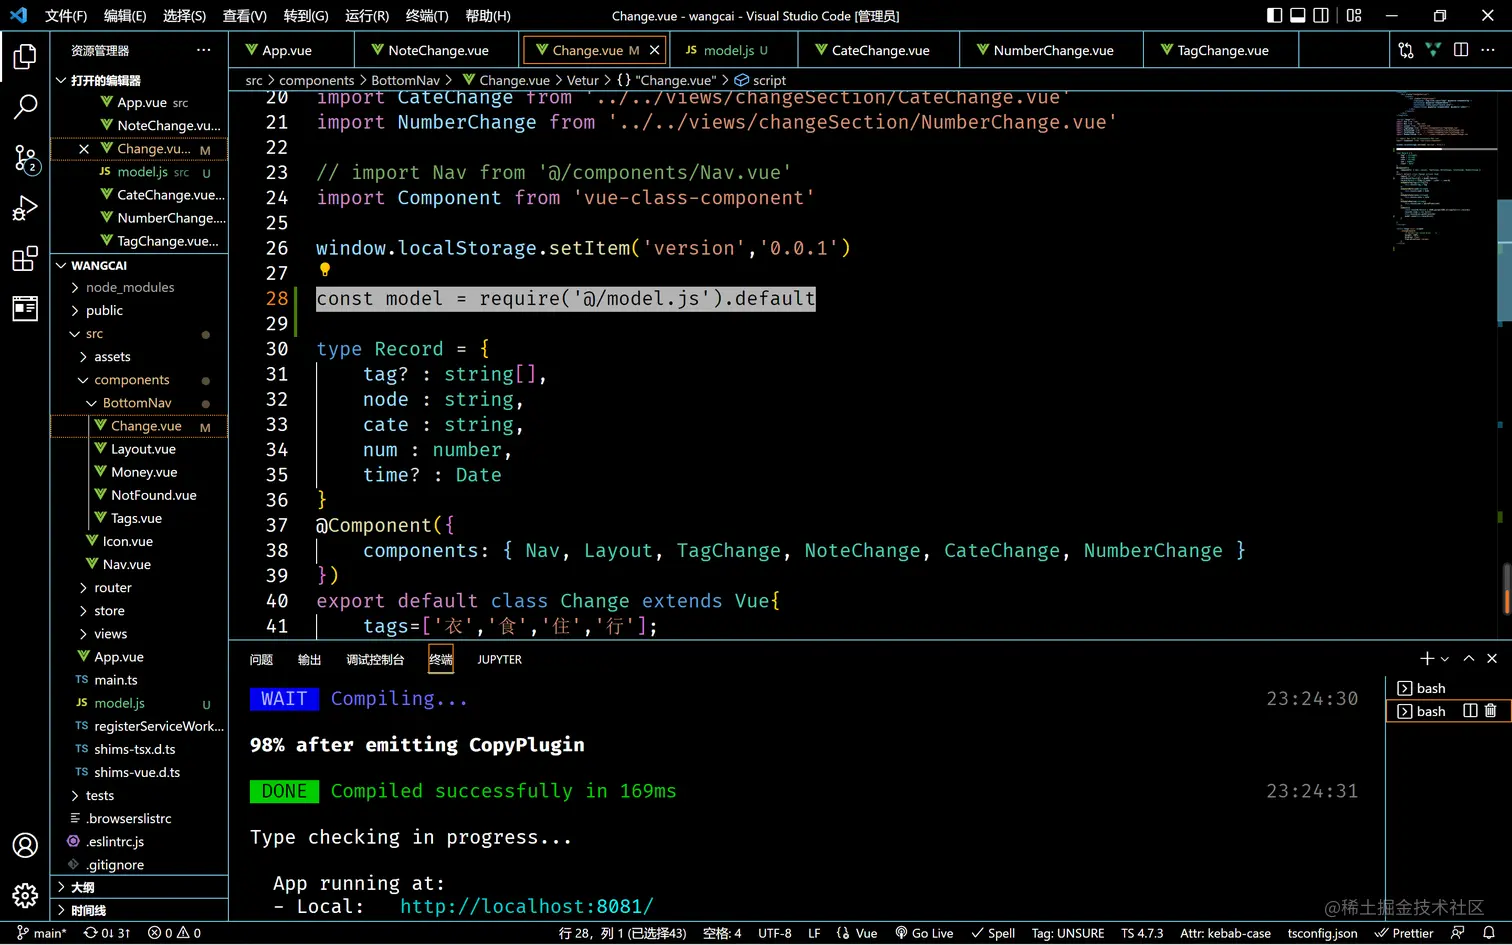Split the selected bash terminal
Screen dimensions: 1512x945
point(1470,711)
